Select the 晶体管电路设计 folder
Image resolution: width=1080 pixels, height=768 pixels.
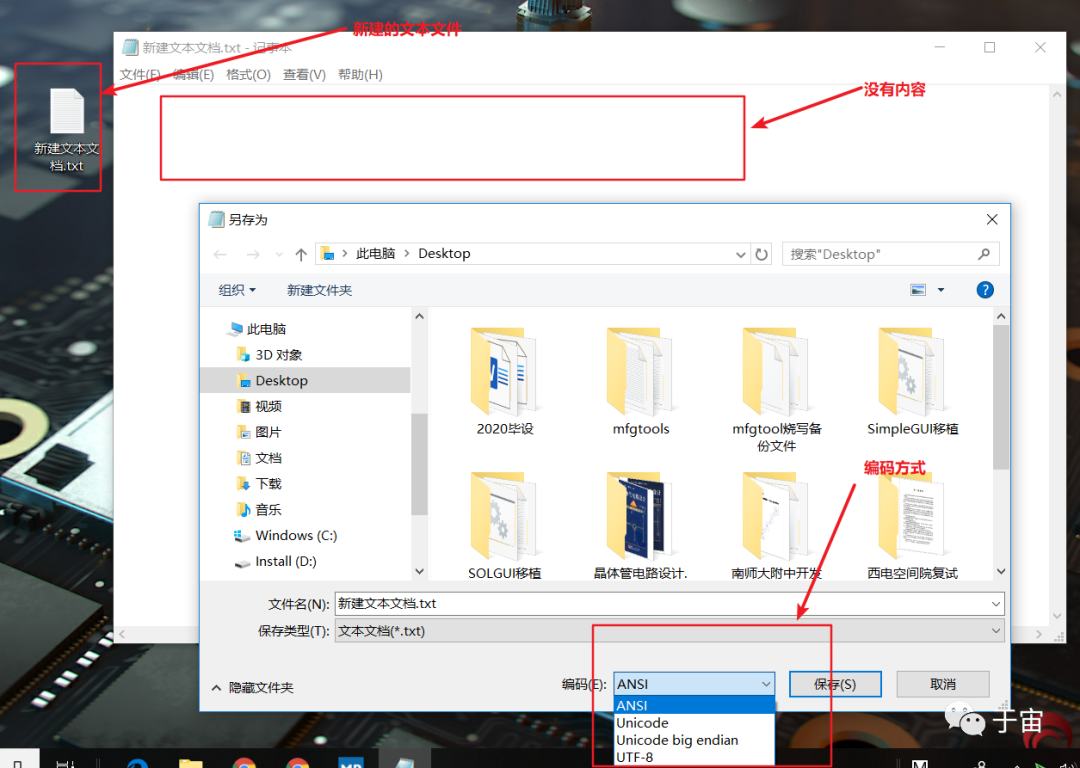[x=641, y=525]
